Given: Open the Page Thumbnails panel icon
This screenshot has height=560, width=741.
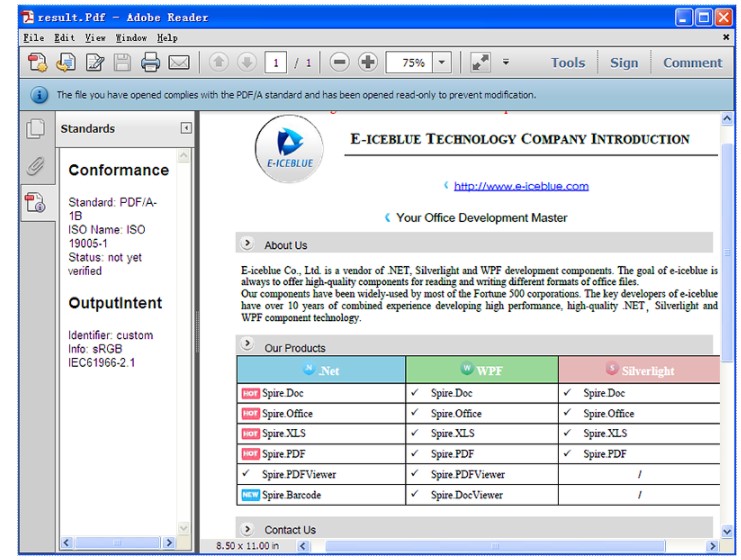Looking at the screenshot, I should point(35,129).
